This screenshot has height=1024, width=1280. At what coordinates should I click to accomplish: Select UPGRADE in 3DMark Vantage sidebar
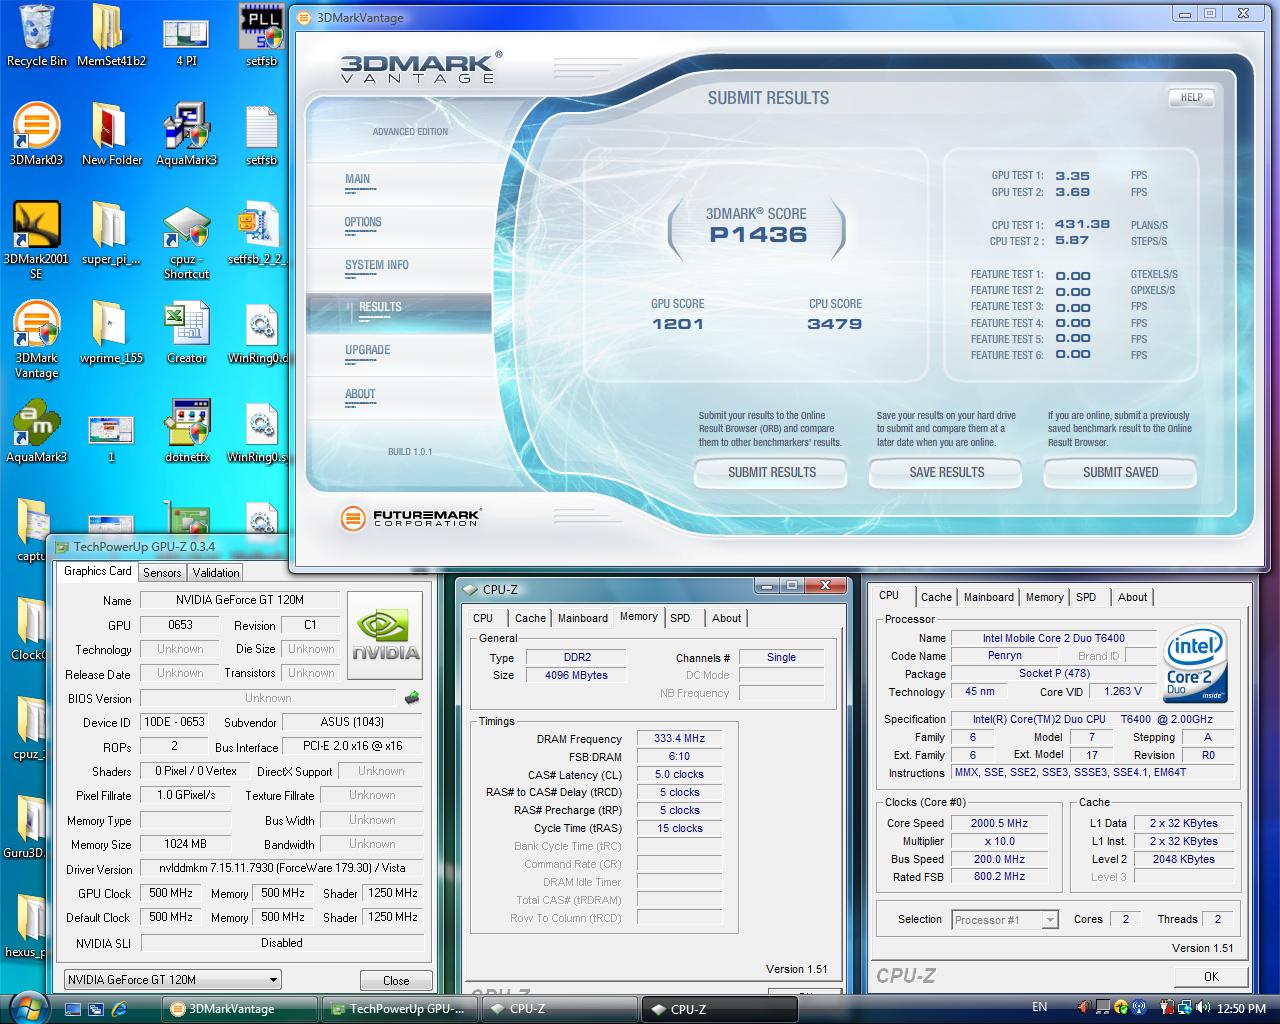tap(367, 350)
